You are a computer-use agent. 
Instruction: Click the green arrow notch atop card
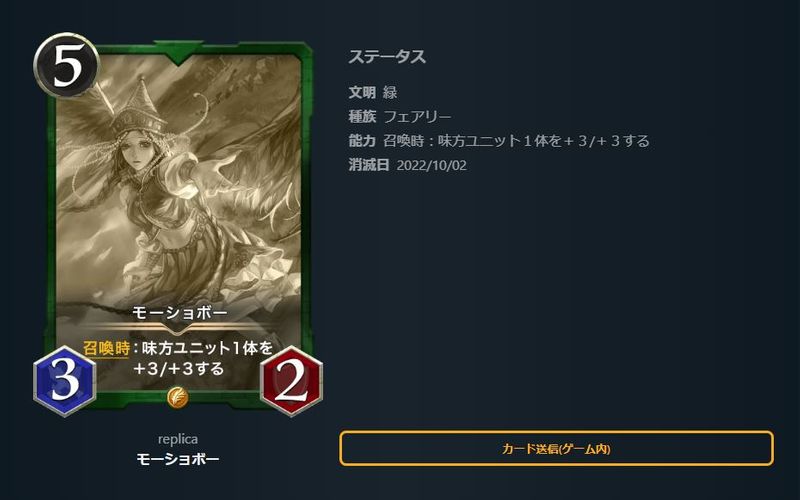[178, 52]
